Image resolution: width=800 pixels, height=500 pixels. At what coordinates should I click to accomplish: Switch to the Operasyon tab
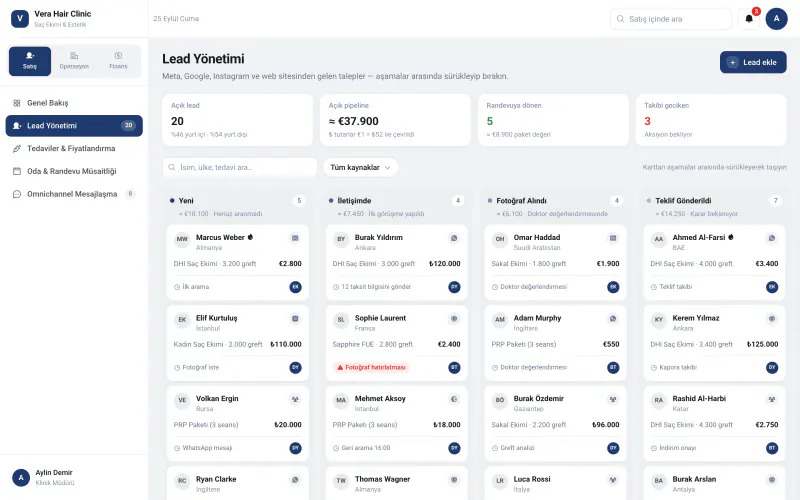[74, 61]
